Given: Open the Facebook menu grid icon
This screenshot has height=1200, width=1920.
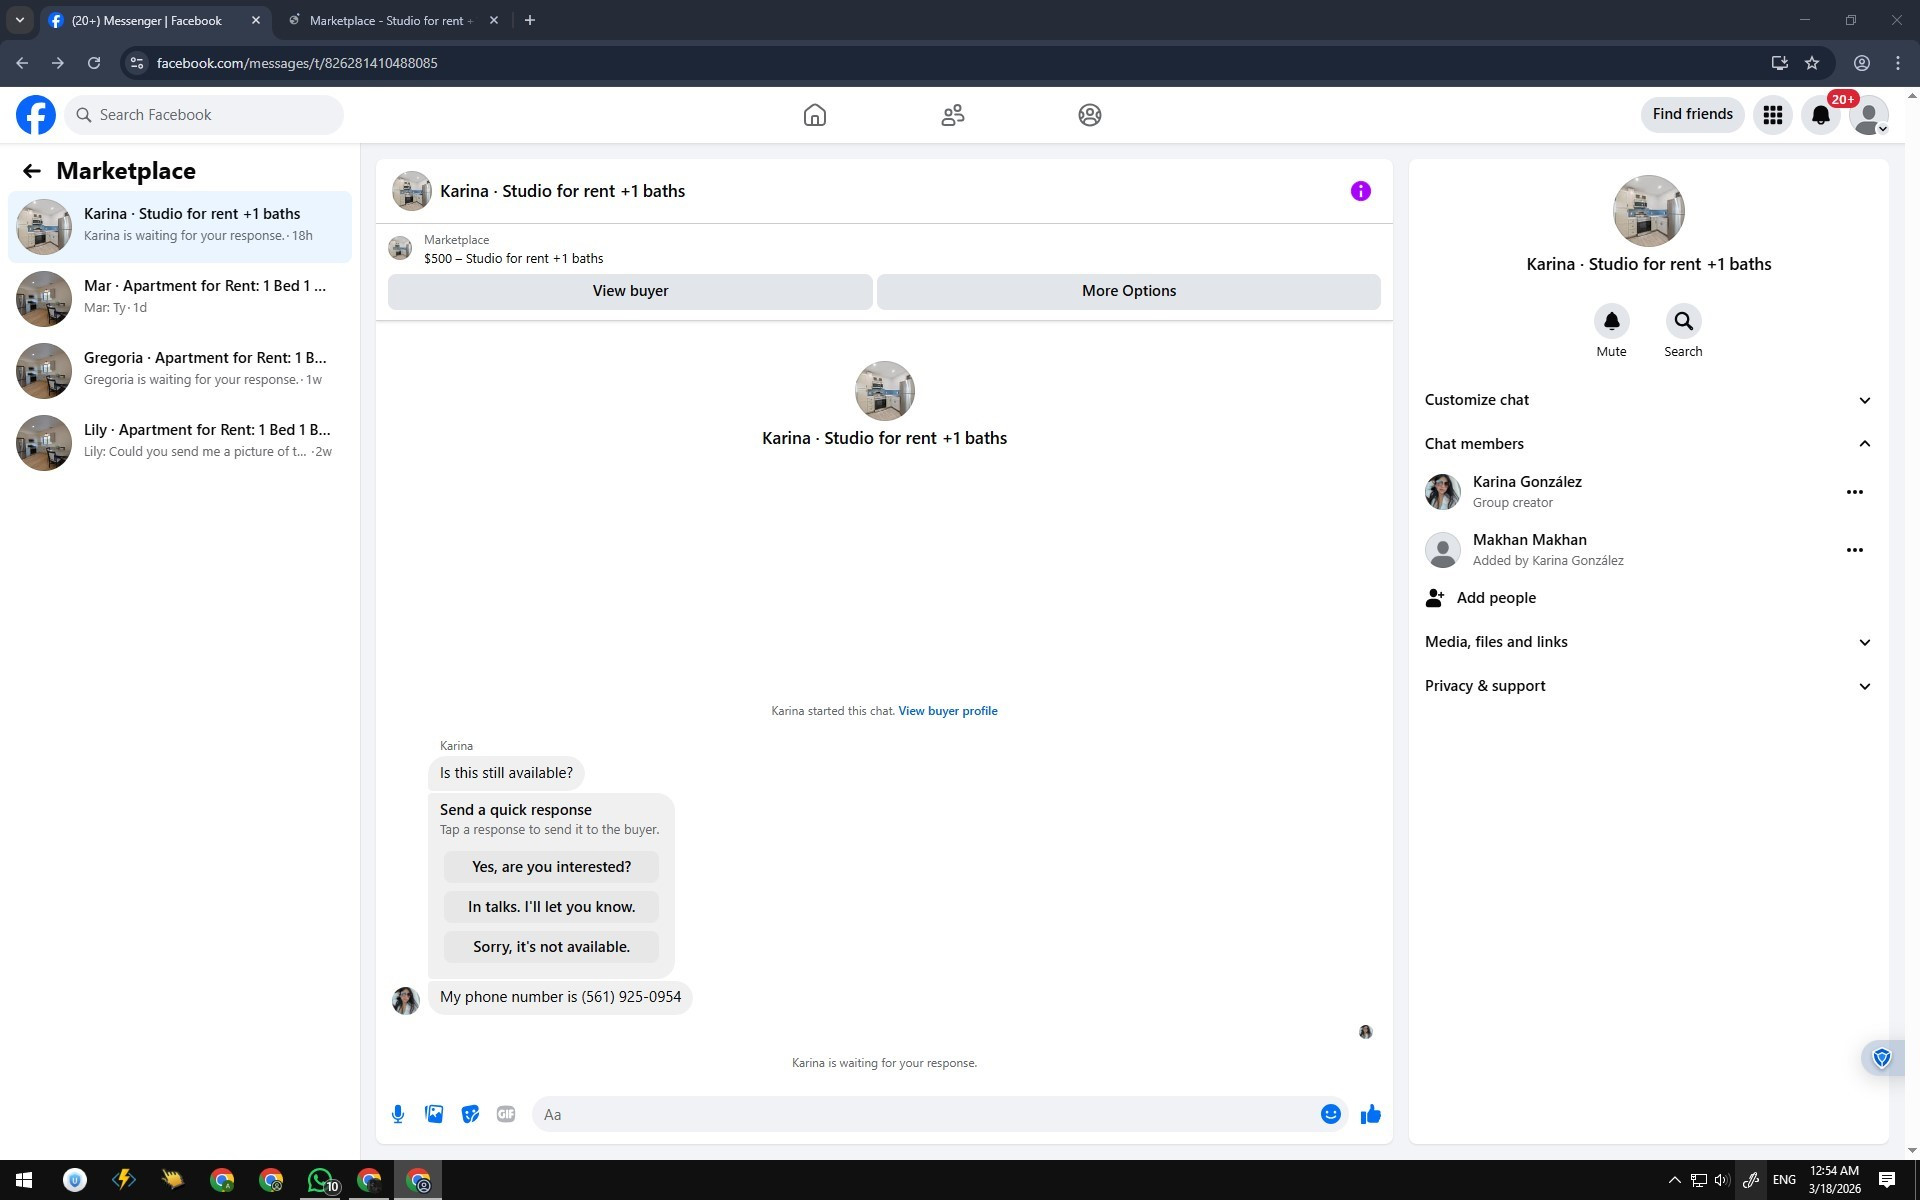Looking at the screenshot, I should [1773, 115].
